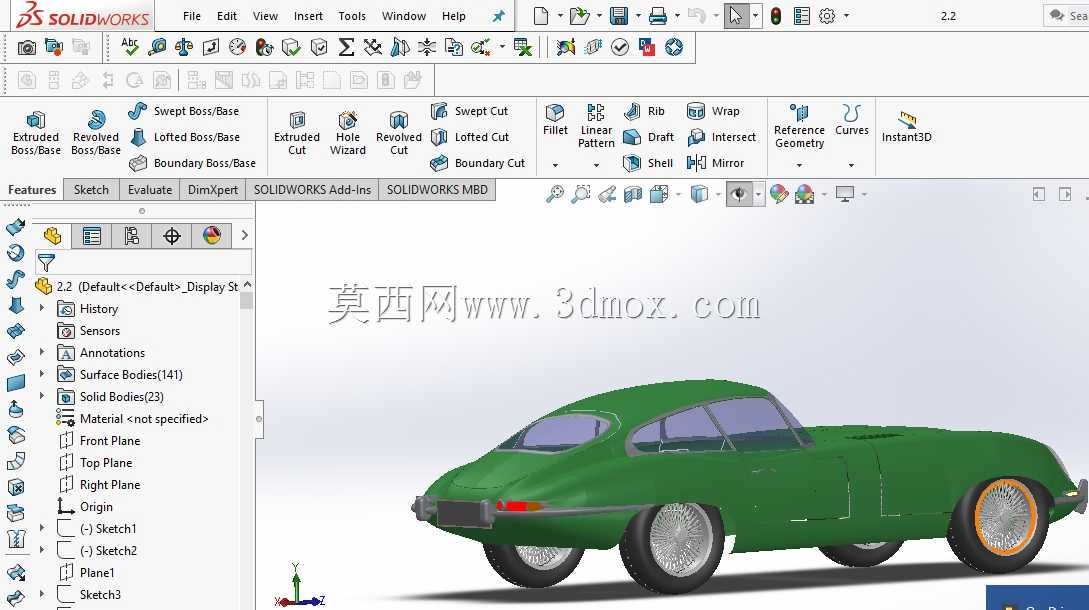Image resolution: width=1089 pixels, height=610 pixels.
Task: Open the Curves tool
Action: pyautogui.click(x=851, y=119)
